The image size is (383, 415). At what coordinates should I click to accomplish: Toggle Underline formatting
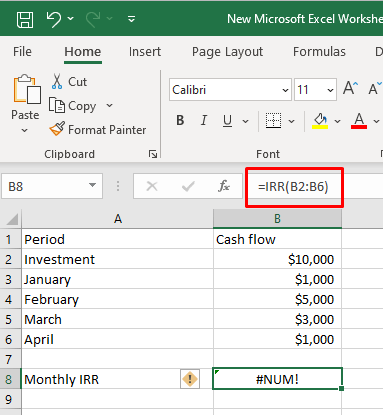click(x=227, y=120)
